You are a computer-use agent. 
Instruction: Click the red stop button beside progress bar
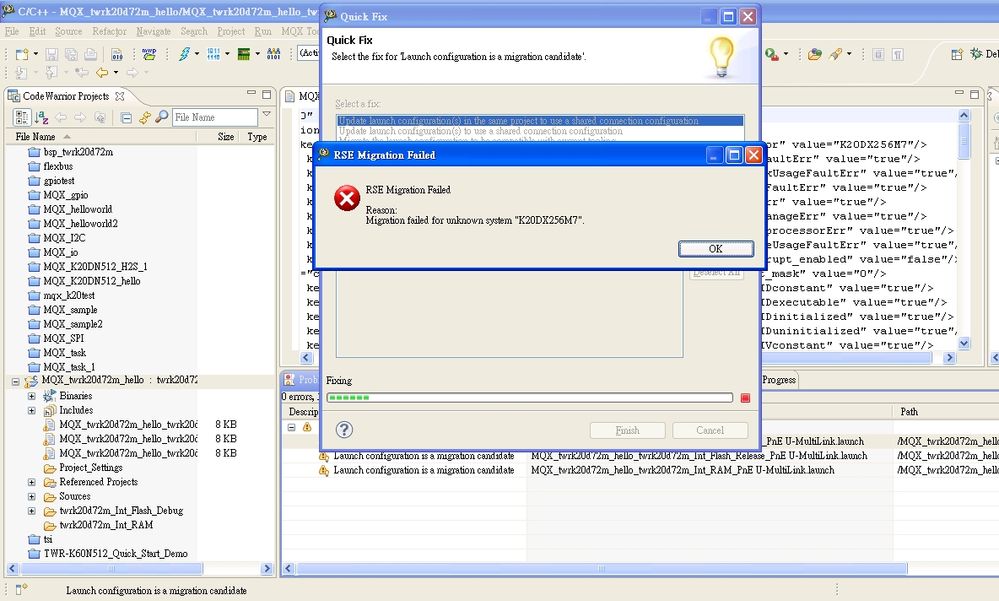coord(745,398)
